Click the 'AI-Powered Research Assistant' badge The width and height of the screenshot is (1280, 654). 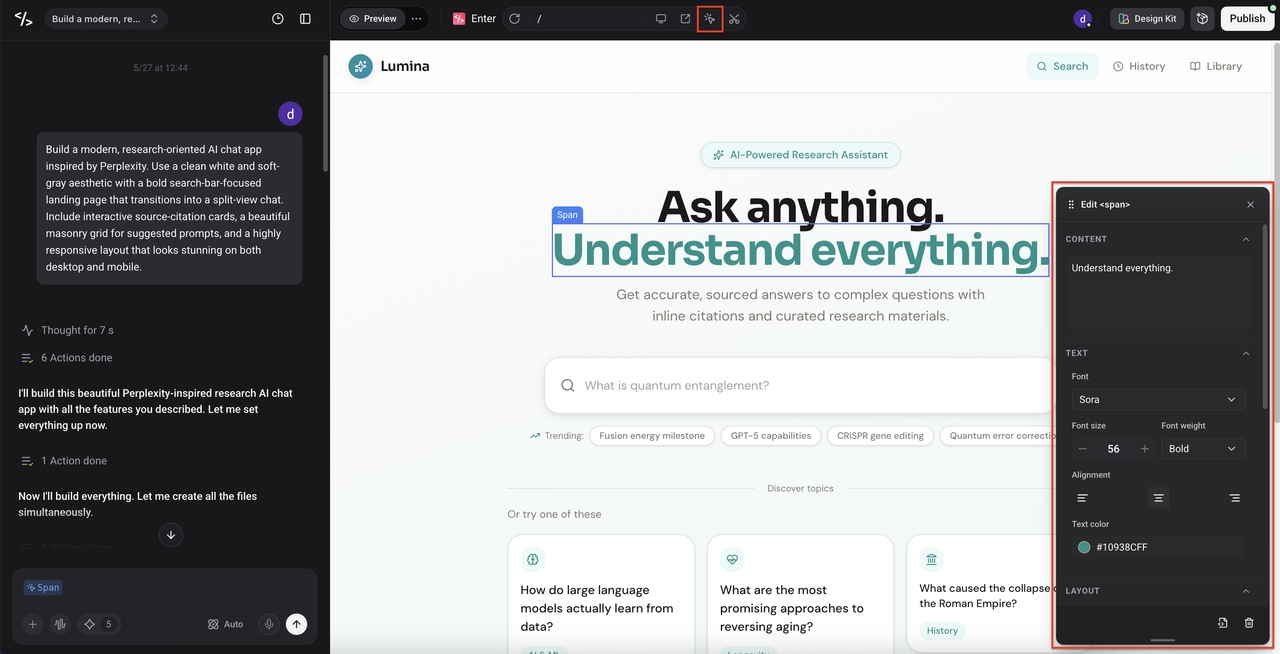[x=800, y=155]
